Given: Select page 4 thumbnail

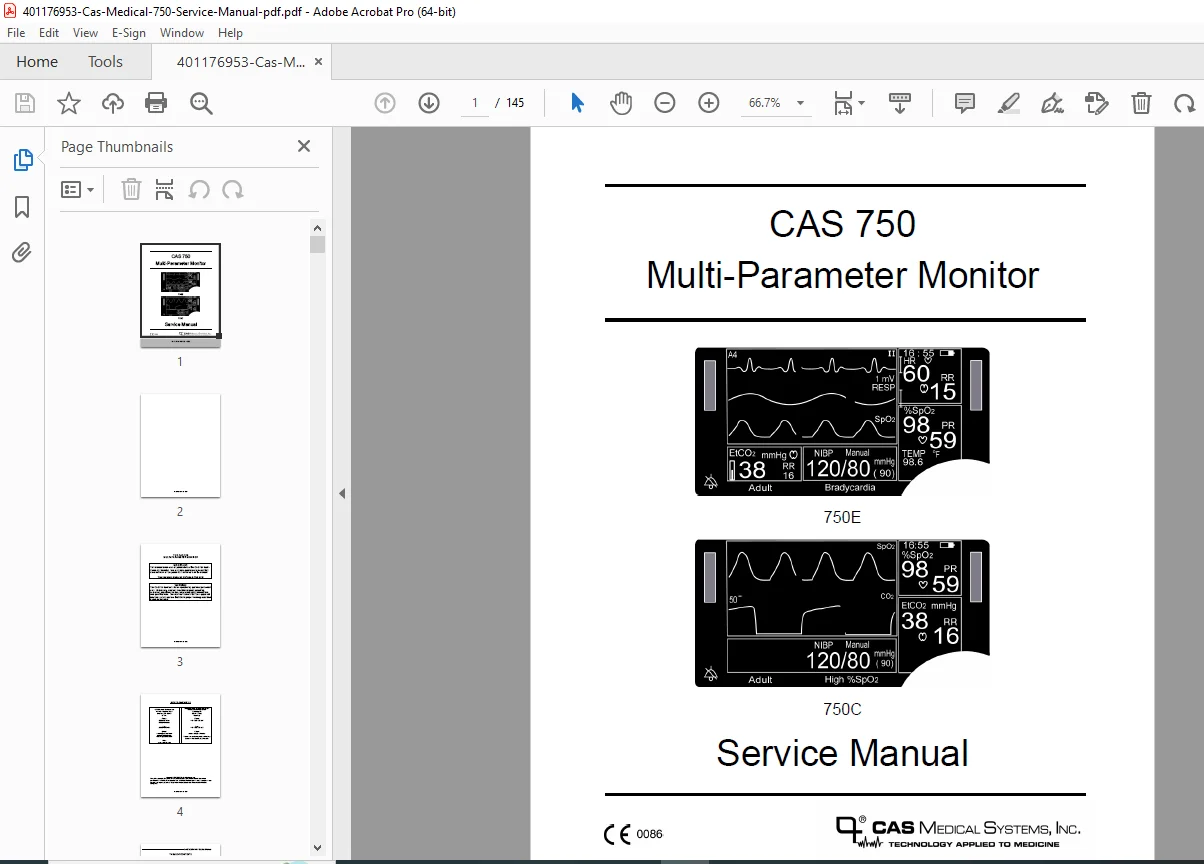Looking at the screenshot, I should click(x=180, y=745).
